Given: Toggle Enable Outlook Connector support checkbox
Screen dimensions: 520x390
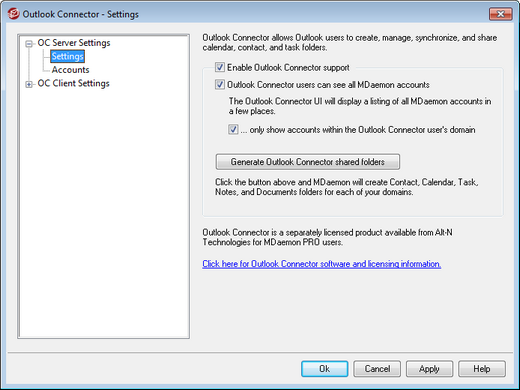Looking at the screenshot, I should [x=220, y=67].
